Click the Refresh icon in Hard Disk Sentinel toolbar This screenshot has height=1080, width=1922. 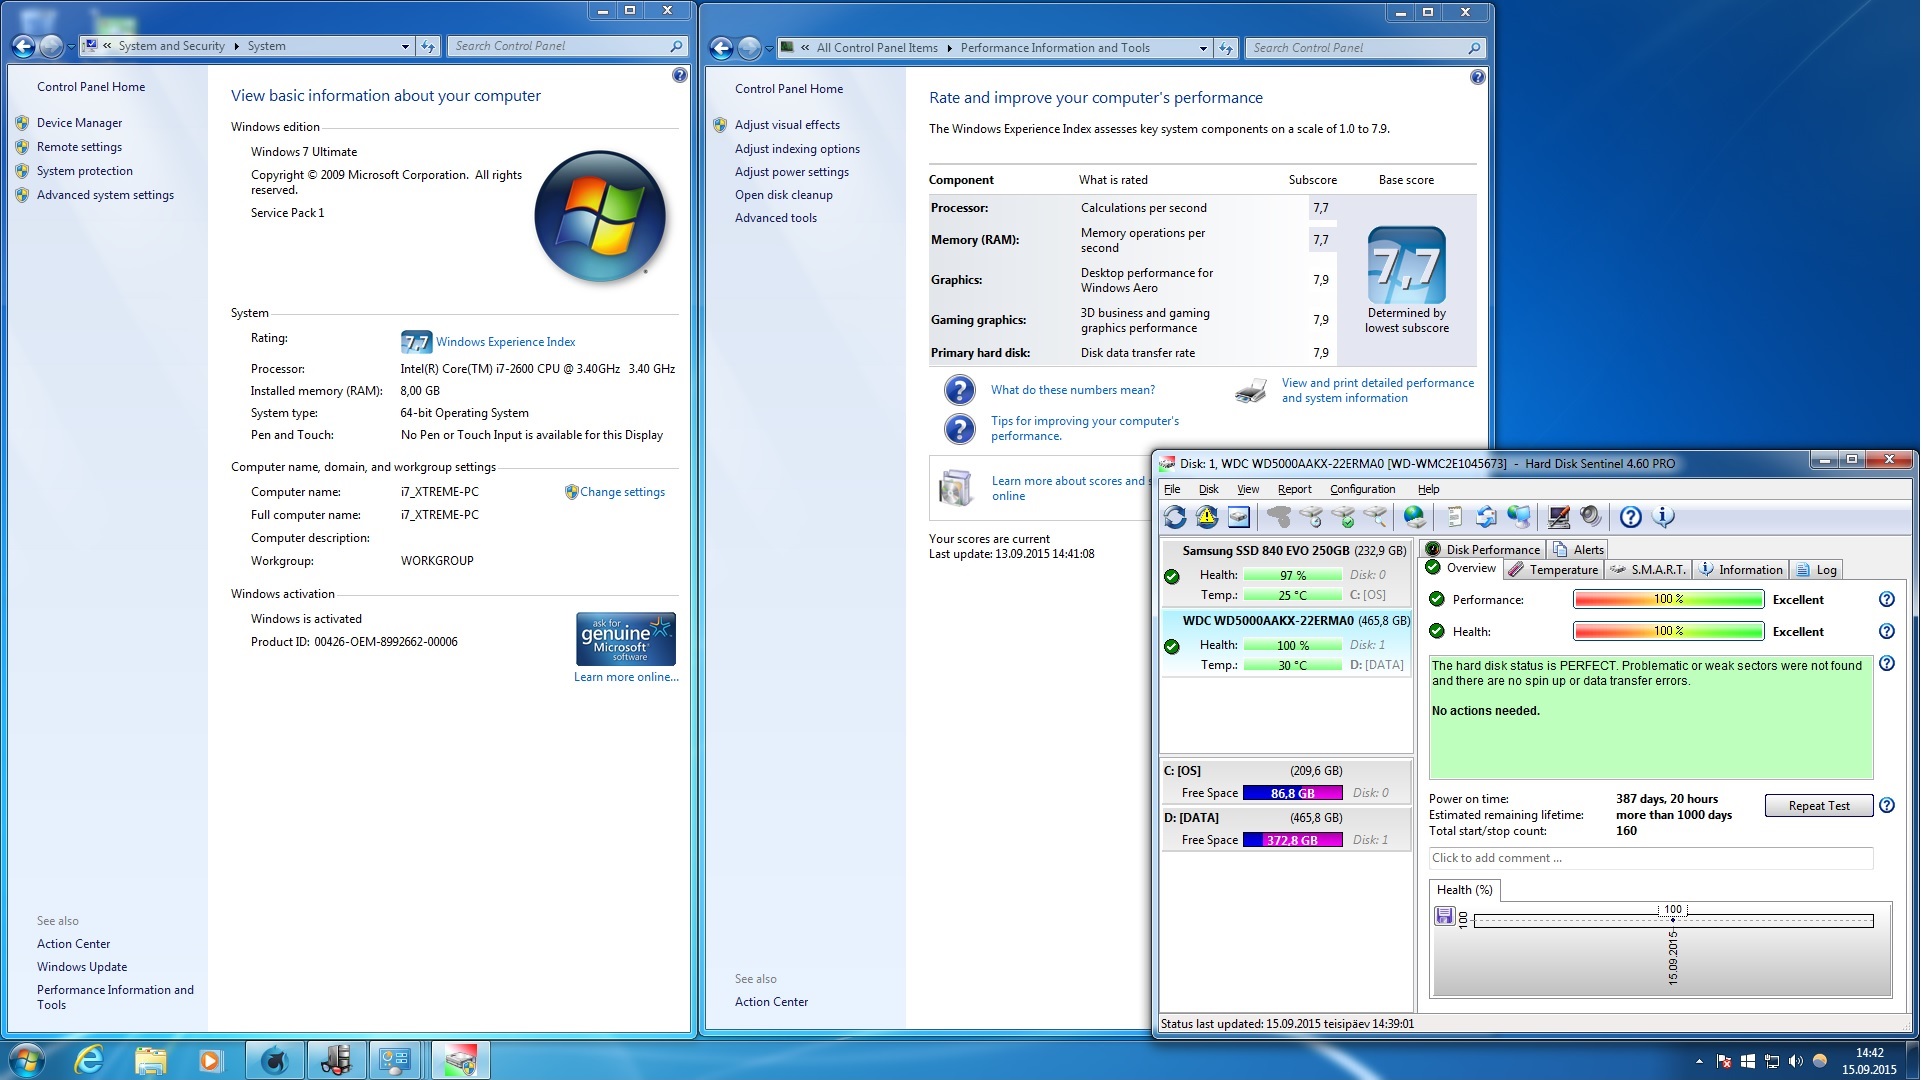coord(1175,517)
